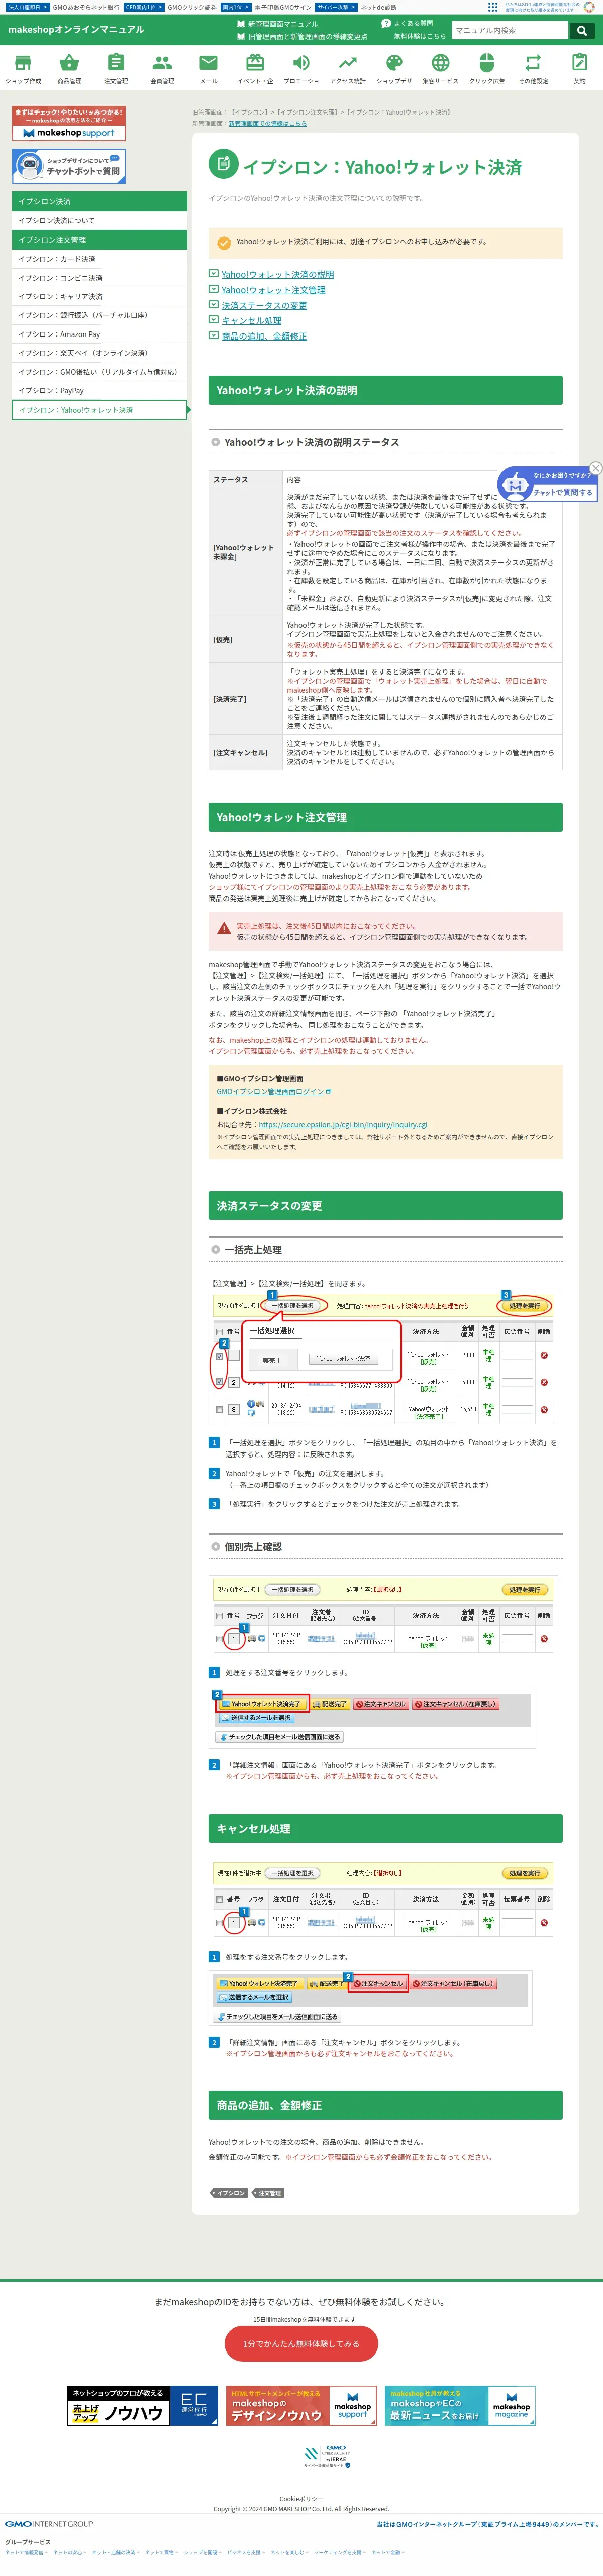Open the secure.epsilon.jp inquiry URL
The image size is (603, 2576).
(x=343, y=1124)
